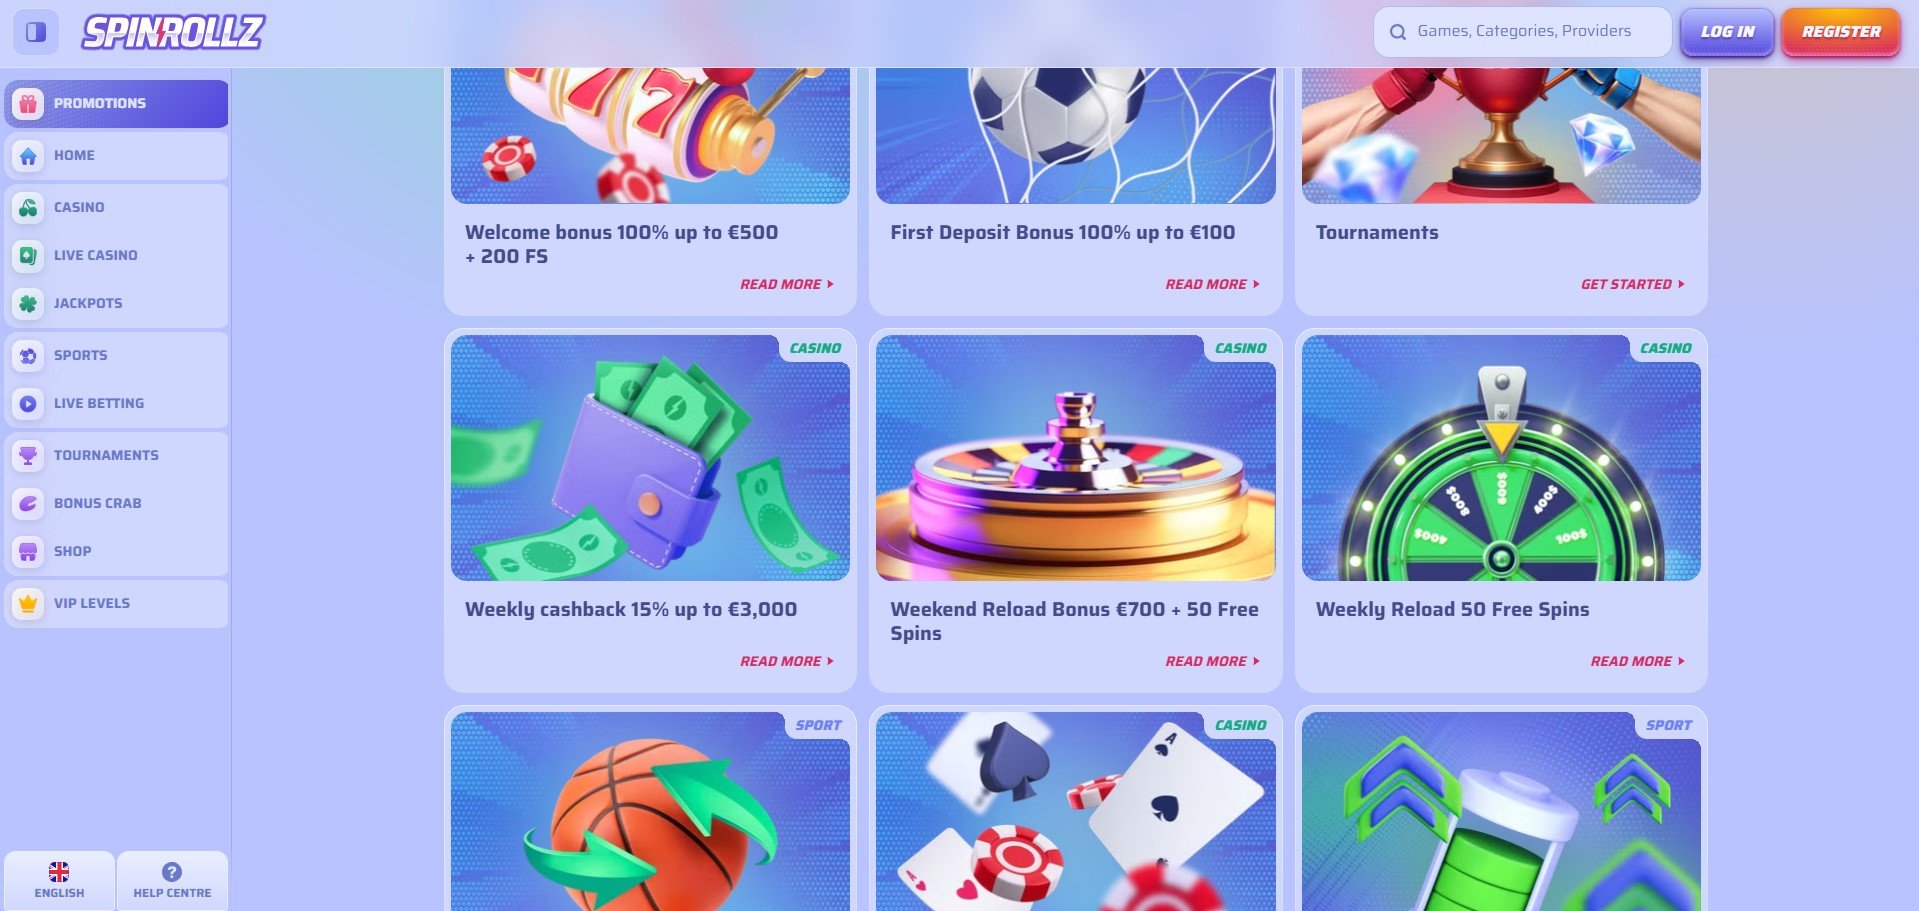Viewport: 1919px width, 911px height.
Task: Open Jackpots clover icon
Action: pos(28,303)
